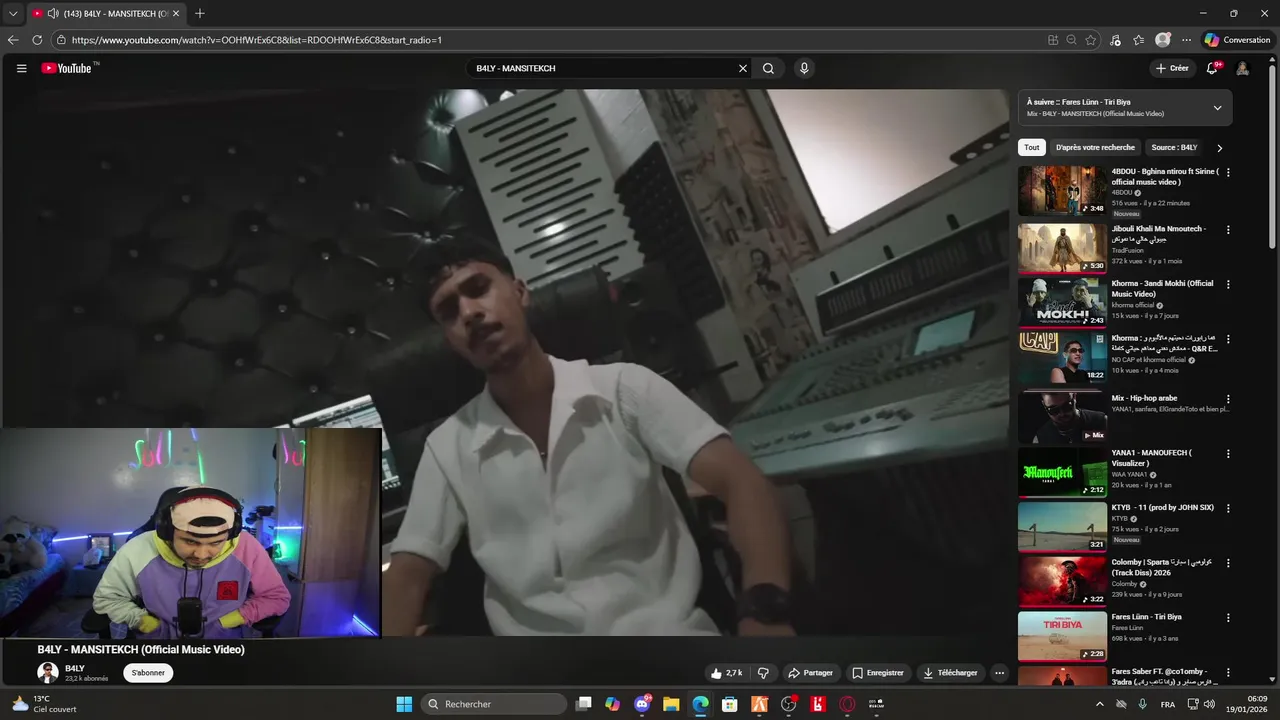Click the browser back arrow

[13, 40]
